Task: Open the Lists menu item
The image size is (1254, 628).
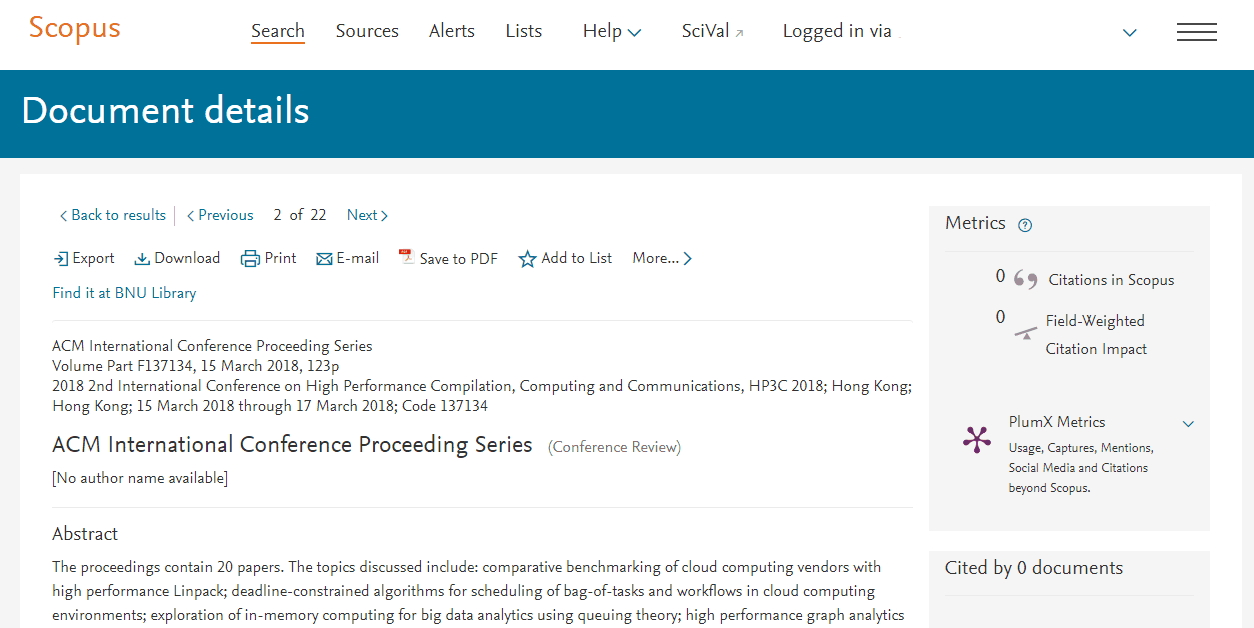Action: point(523,32)
